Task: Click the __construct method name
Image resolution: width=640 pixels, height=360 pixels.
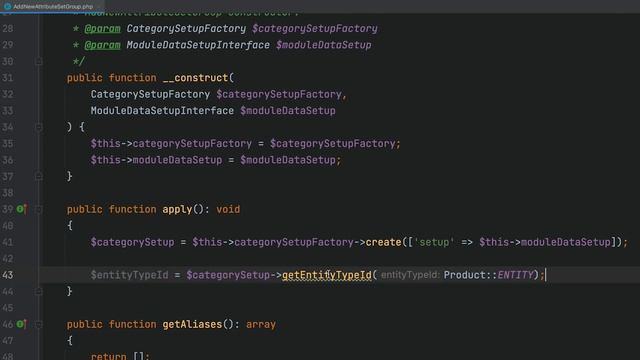Action: (196, 78)
